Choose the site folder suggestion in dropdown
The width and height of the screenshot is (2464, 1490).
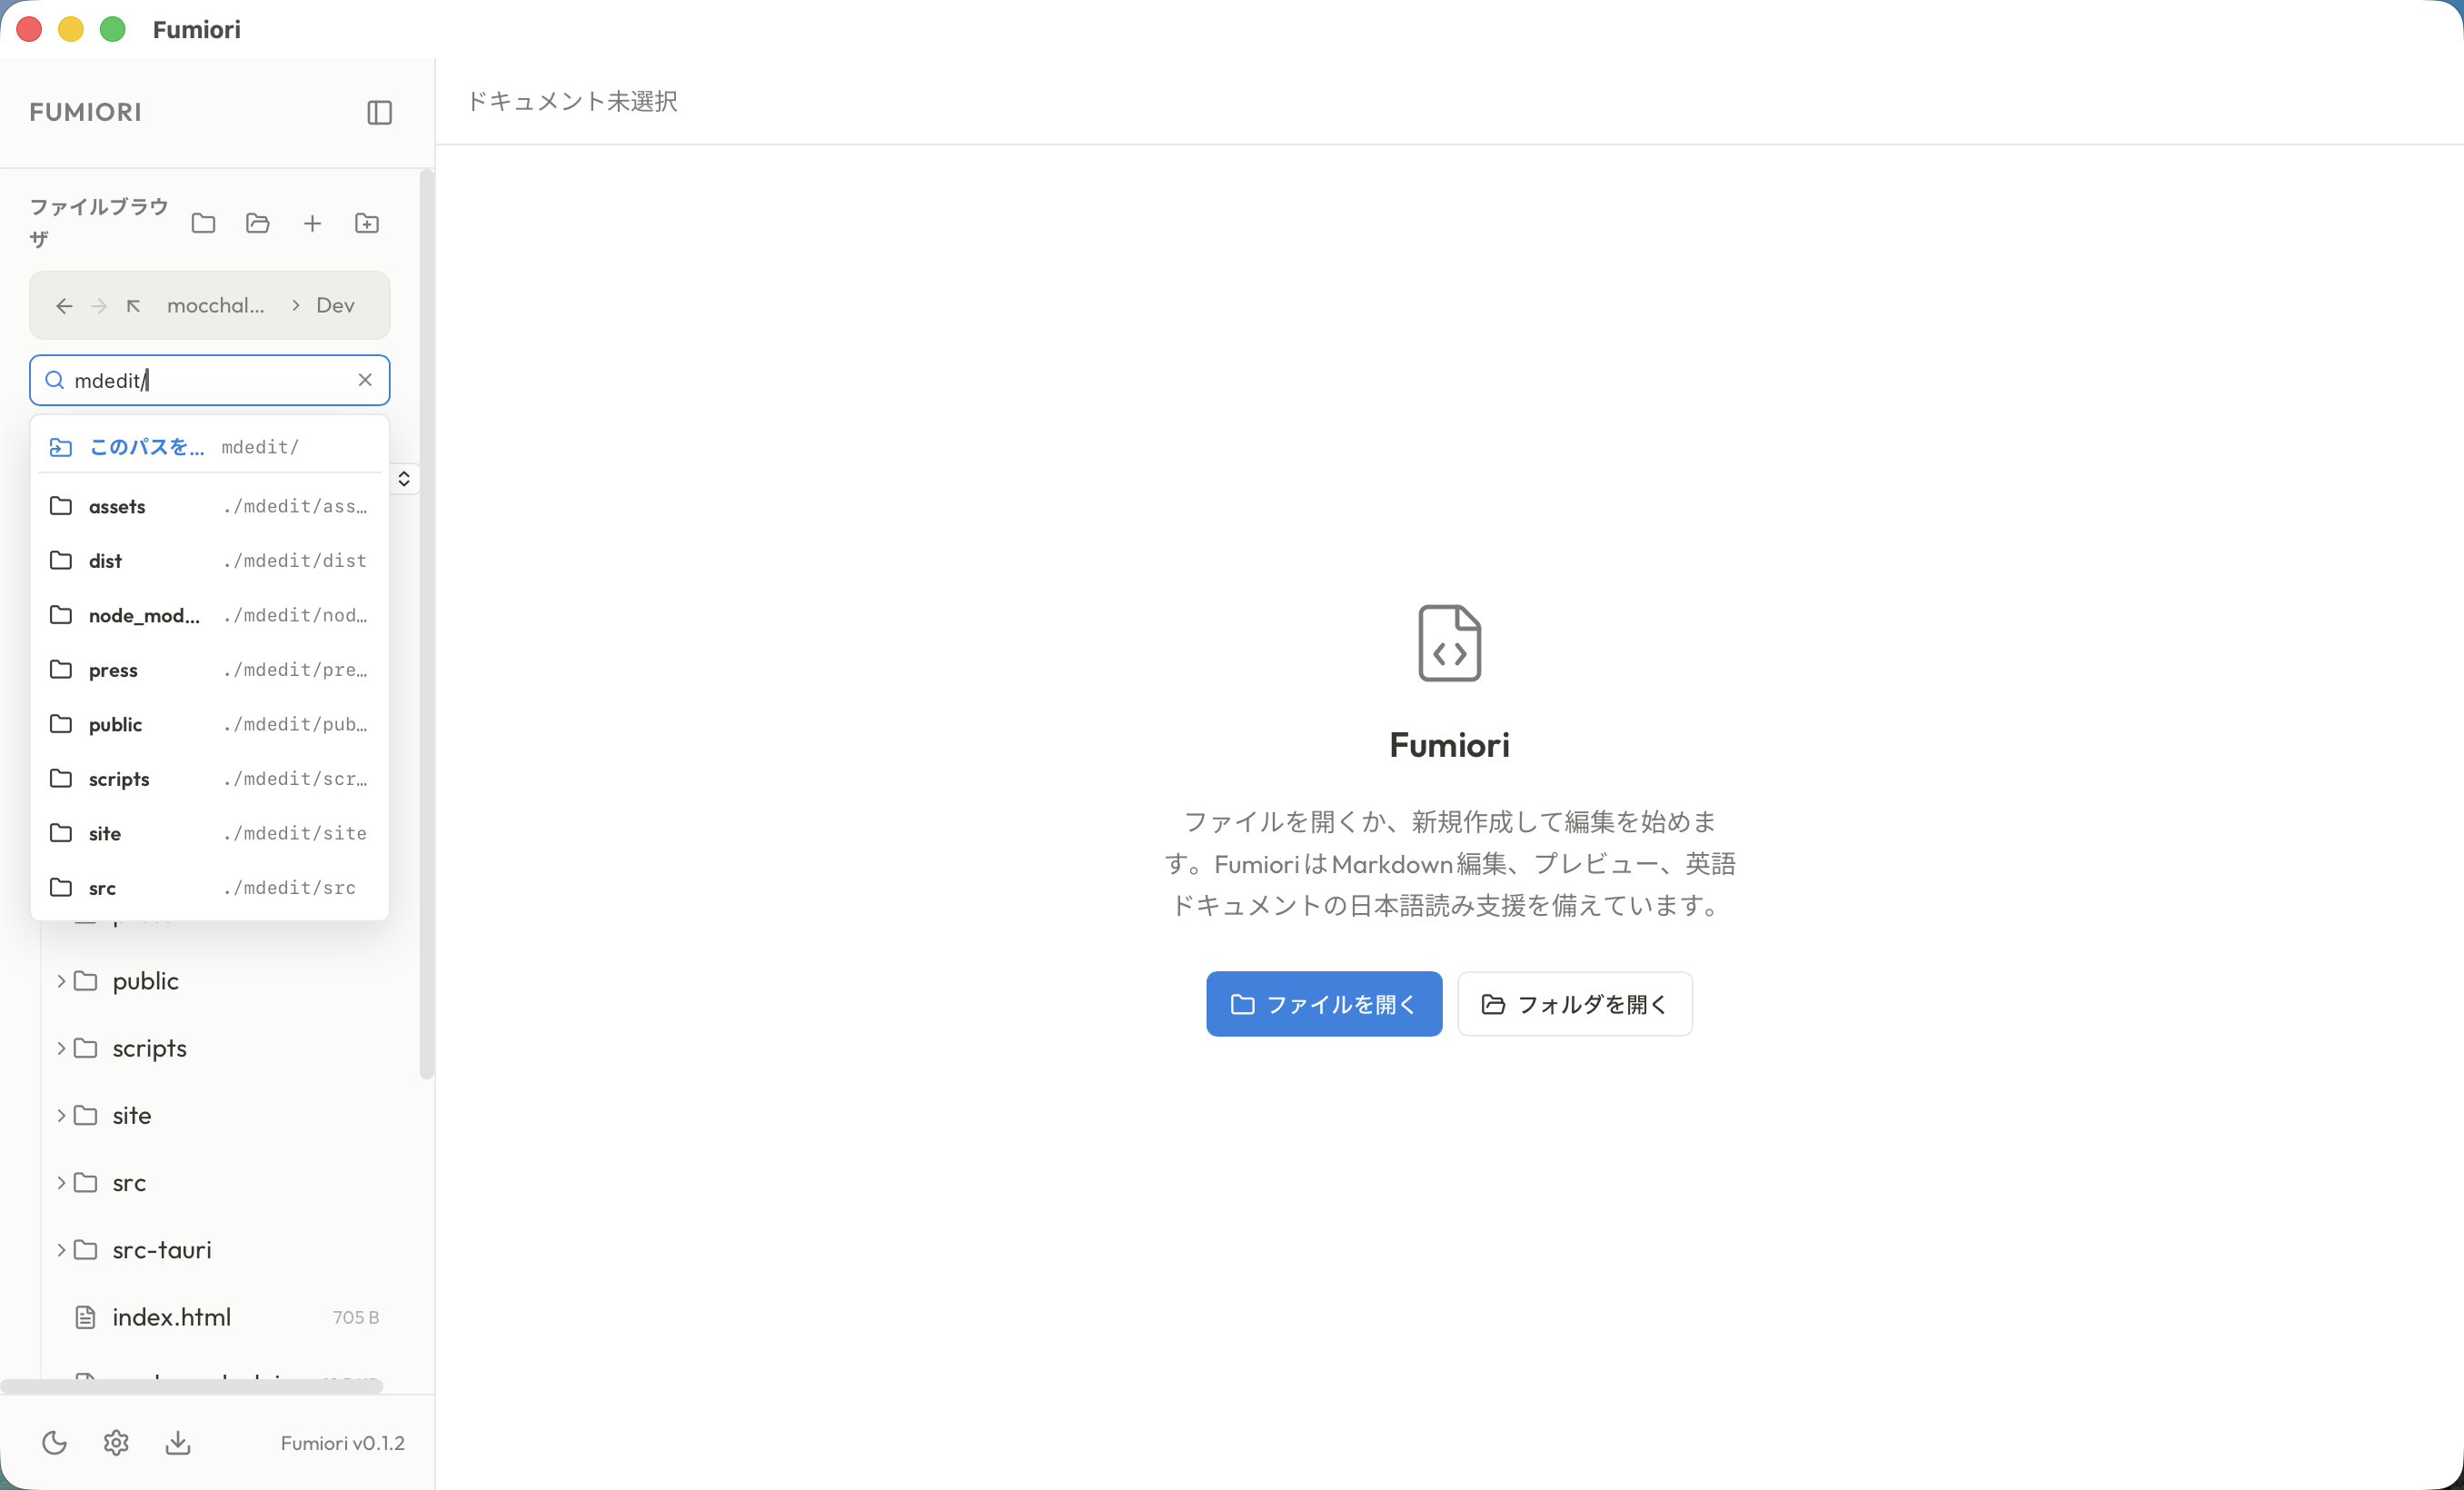(x=210, y=833)
